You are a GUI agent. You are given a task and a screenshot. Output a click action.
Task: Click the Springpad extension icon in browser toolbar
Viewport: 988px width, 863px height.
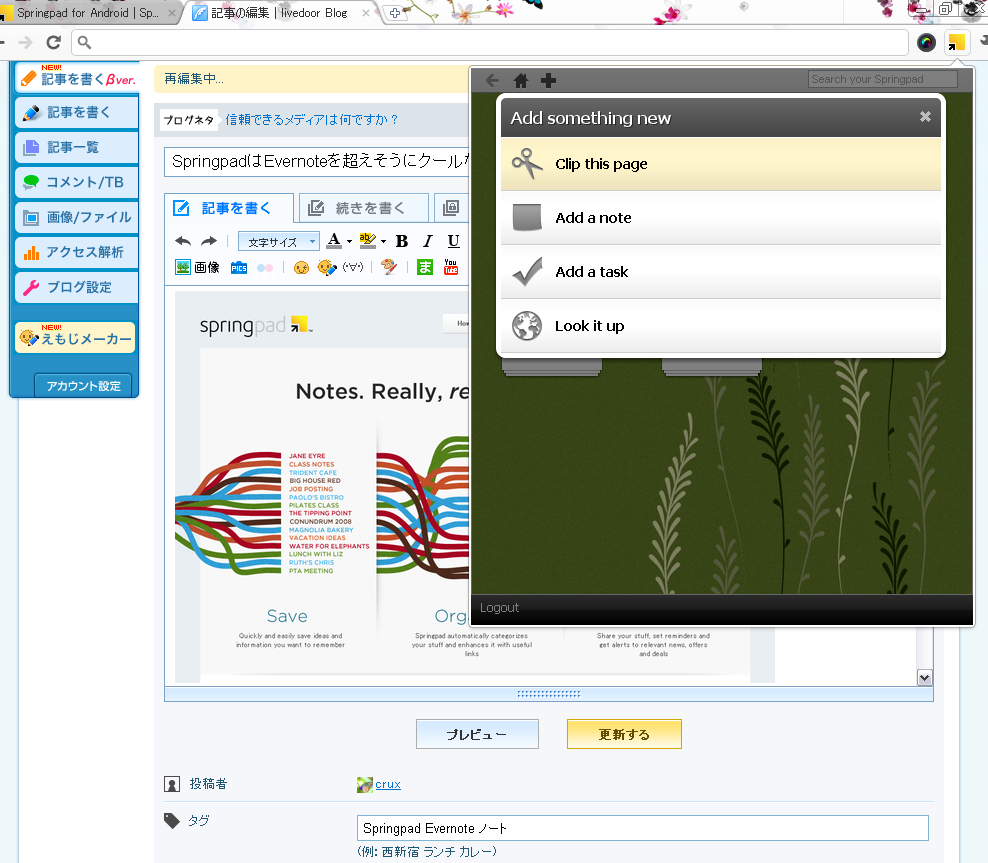tap(956, 42)
